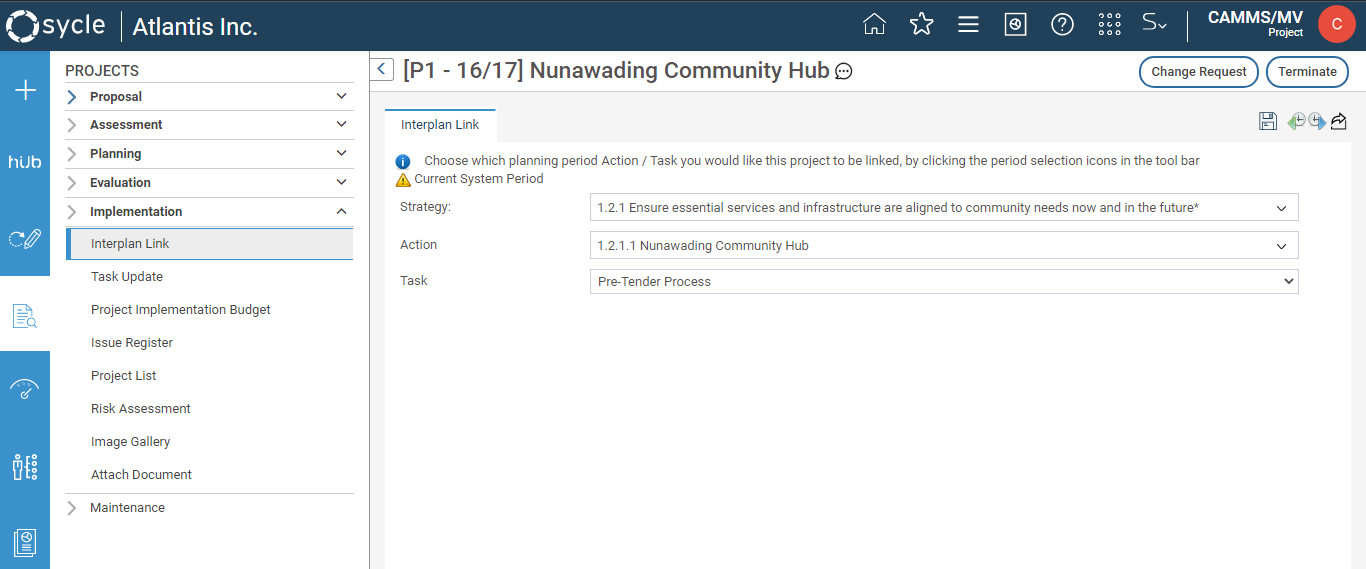Go to the Home icon in header
Image resolution: width=1366 pixels, height=569 pixels.
tap(874, 25)
